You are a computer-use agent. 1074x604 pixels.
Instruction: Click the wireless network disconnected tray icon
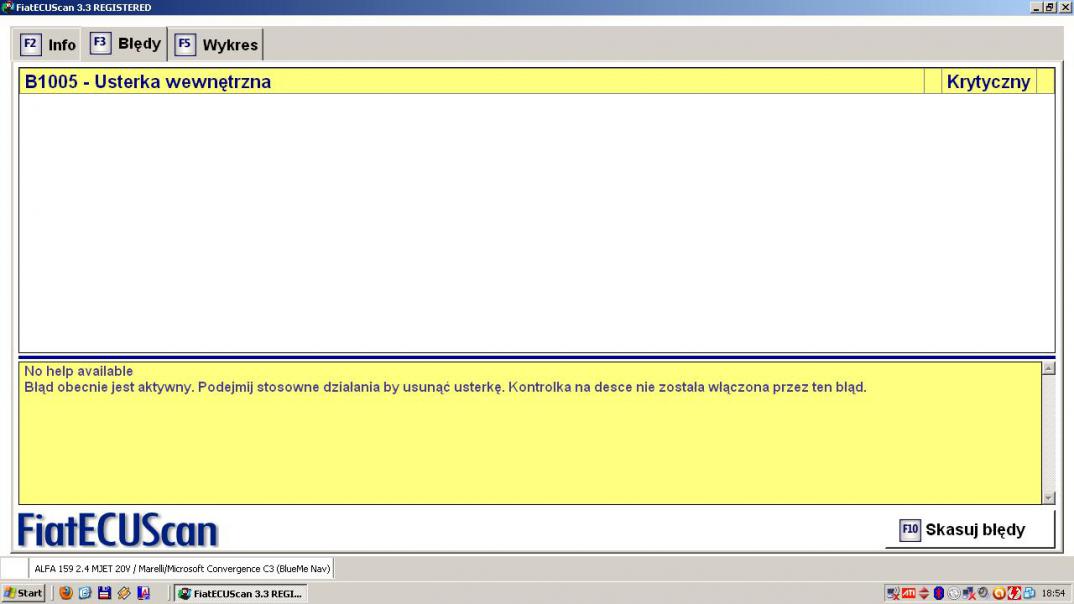pos(893,594)
